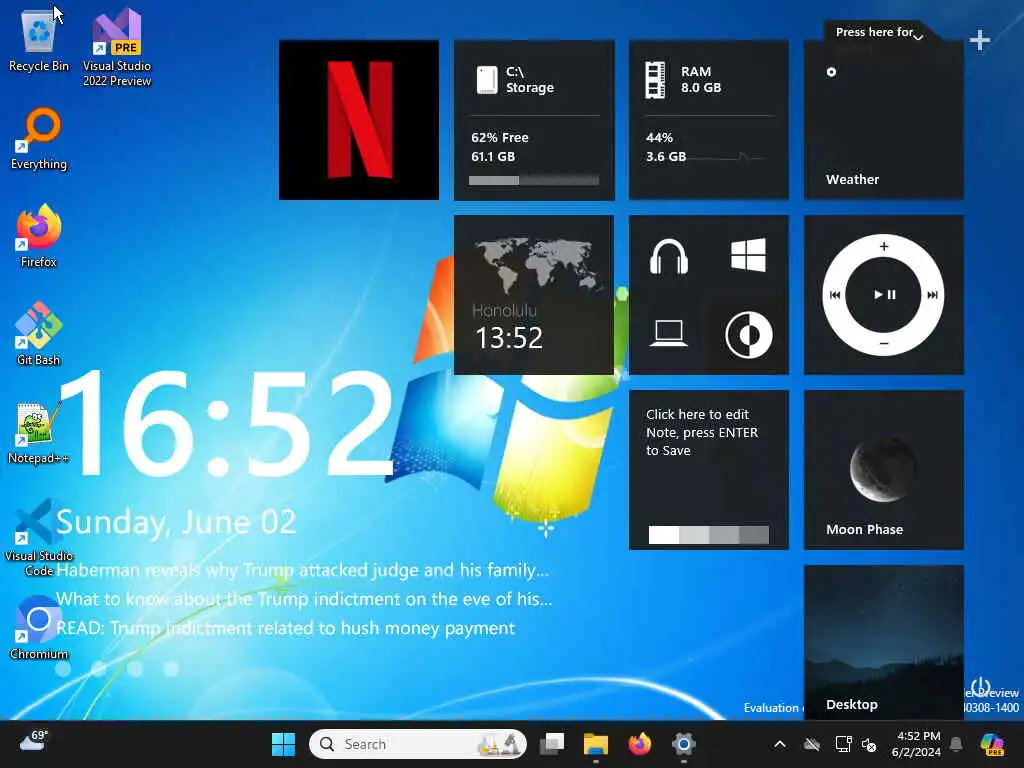Screen dimensions: 1024x768
Task: Click the laptop icon in the tile
Action: [x=669, y=334]
